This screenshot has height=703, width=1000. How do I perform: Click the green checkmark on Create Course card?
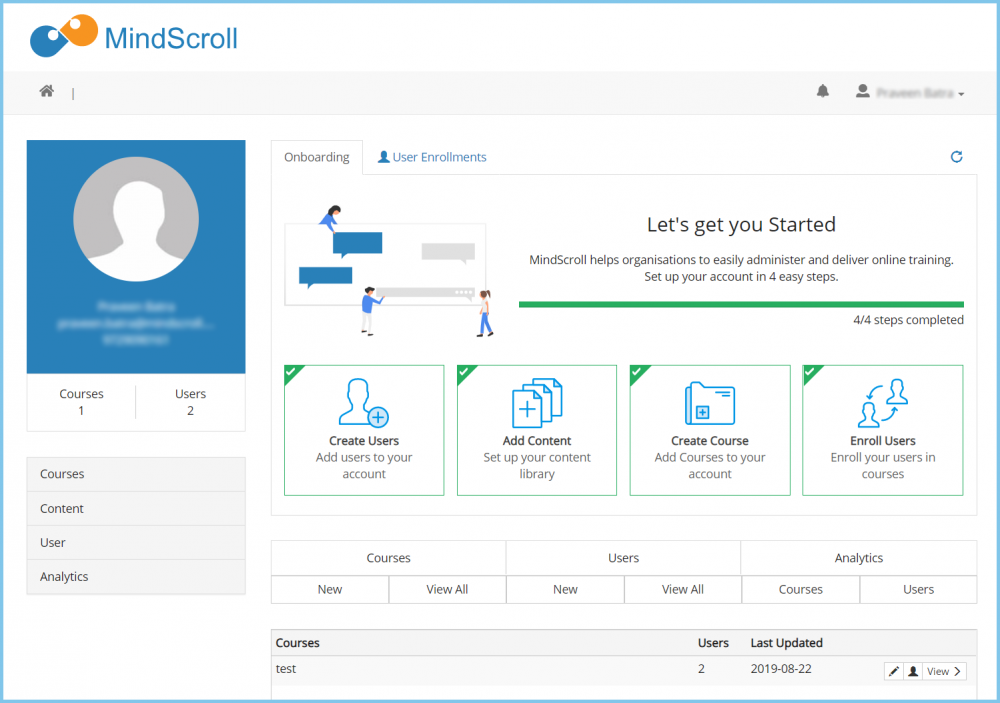tap(637, 373)
